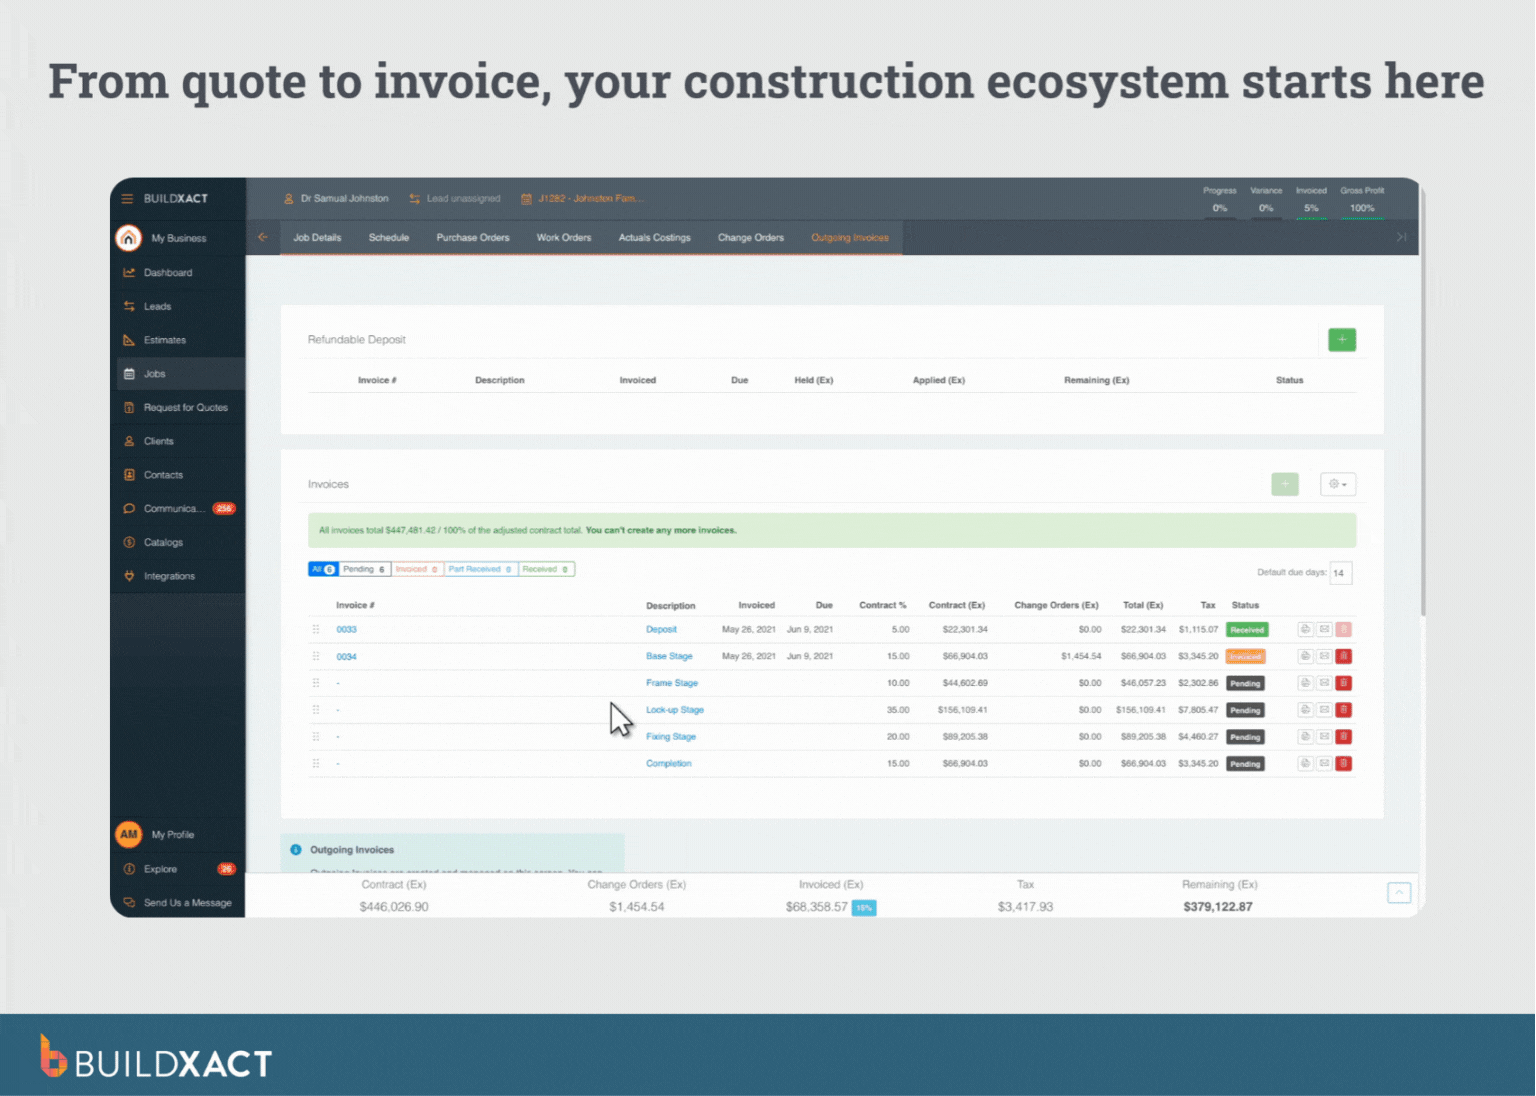Print invoice 0033 using its printer icon
The width and height of the screenshot is (1536, 1096).
pos(1304,629)
